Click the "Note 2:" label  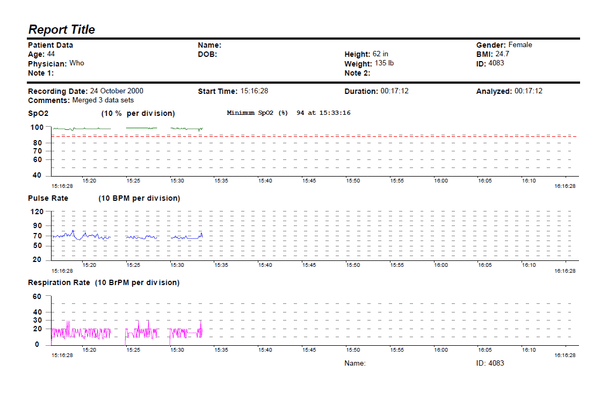(x=357, y=73)
